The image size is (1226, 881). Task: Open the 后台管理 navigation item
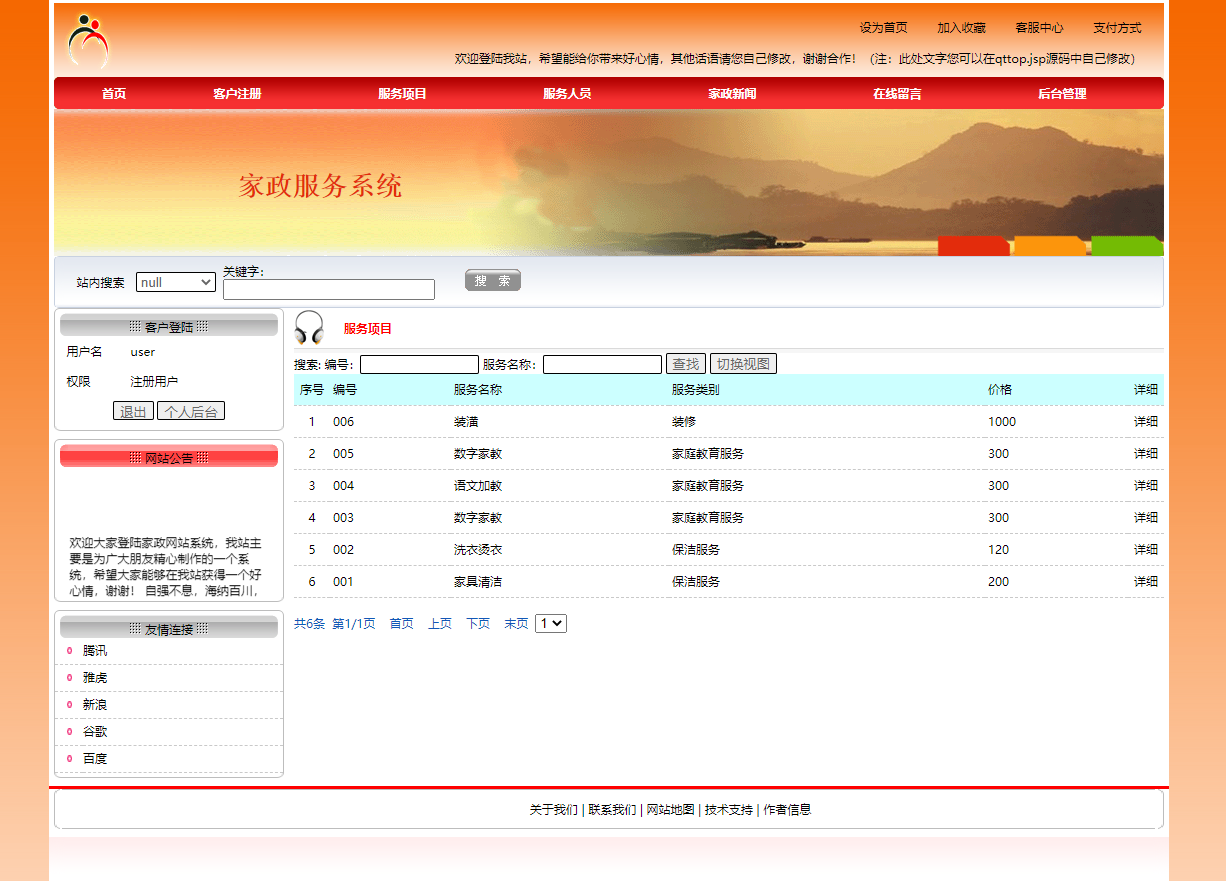(x=1059, y=93)
